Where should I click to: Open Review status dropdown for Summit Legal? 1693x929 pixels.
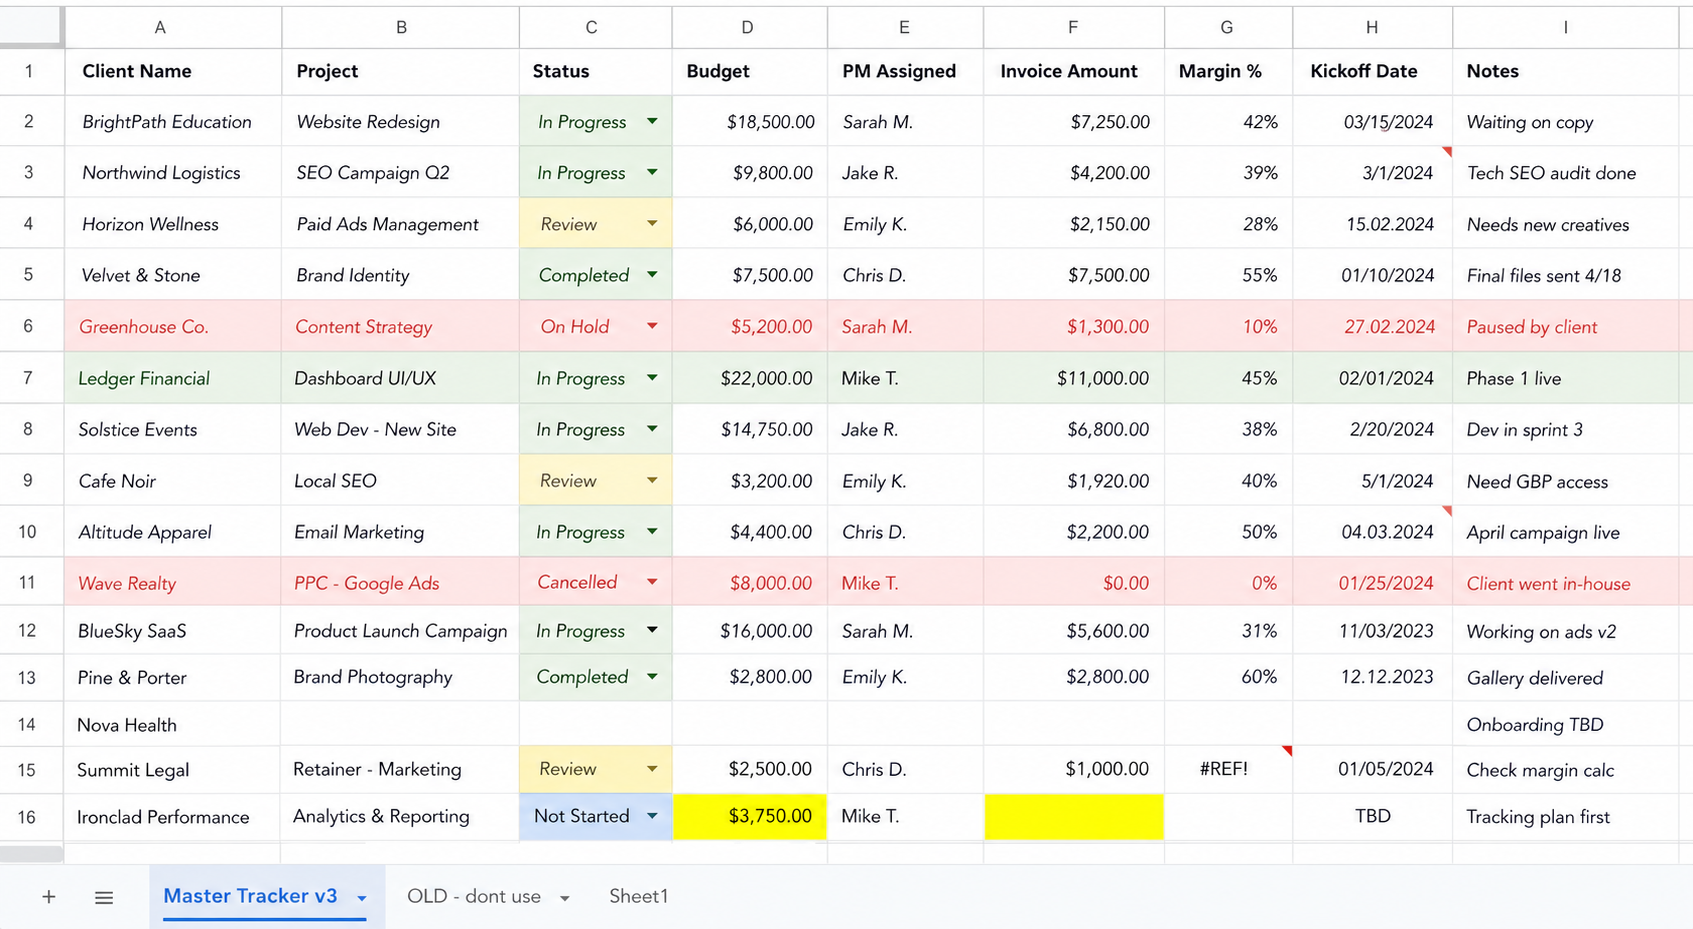(652, 769)
